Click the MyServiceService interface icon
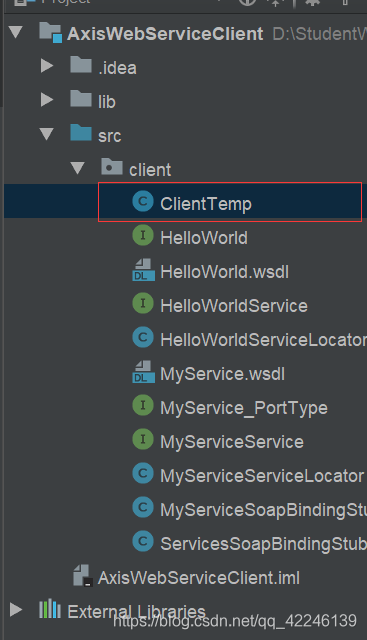Image resolution: width=367 pixels, height=640 pixels. (x=143, y=440)
